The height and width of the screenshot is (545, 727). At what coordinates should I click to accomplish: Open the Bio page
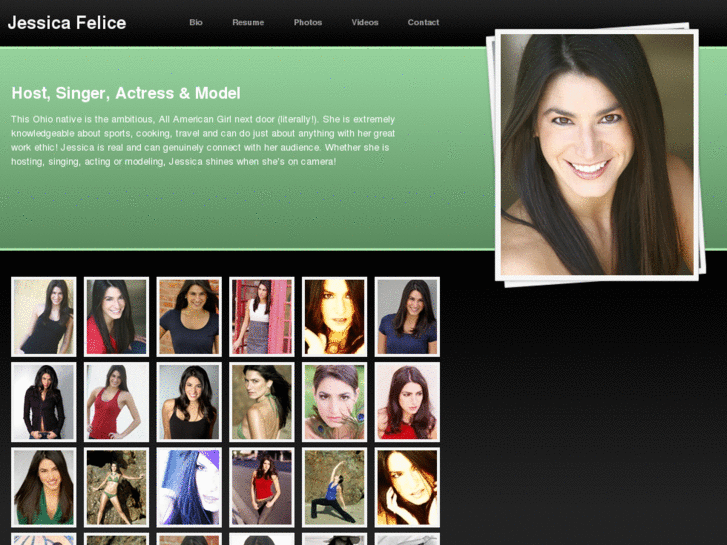pos(196,22)
